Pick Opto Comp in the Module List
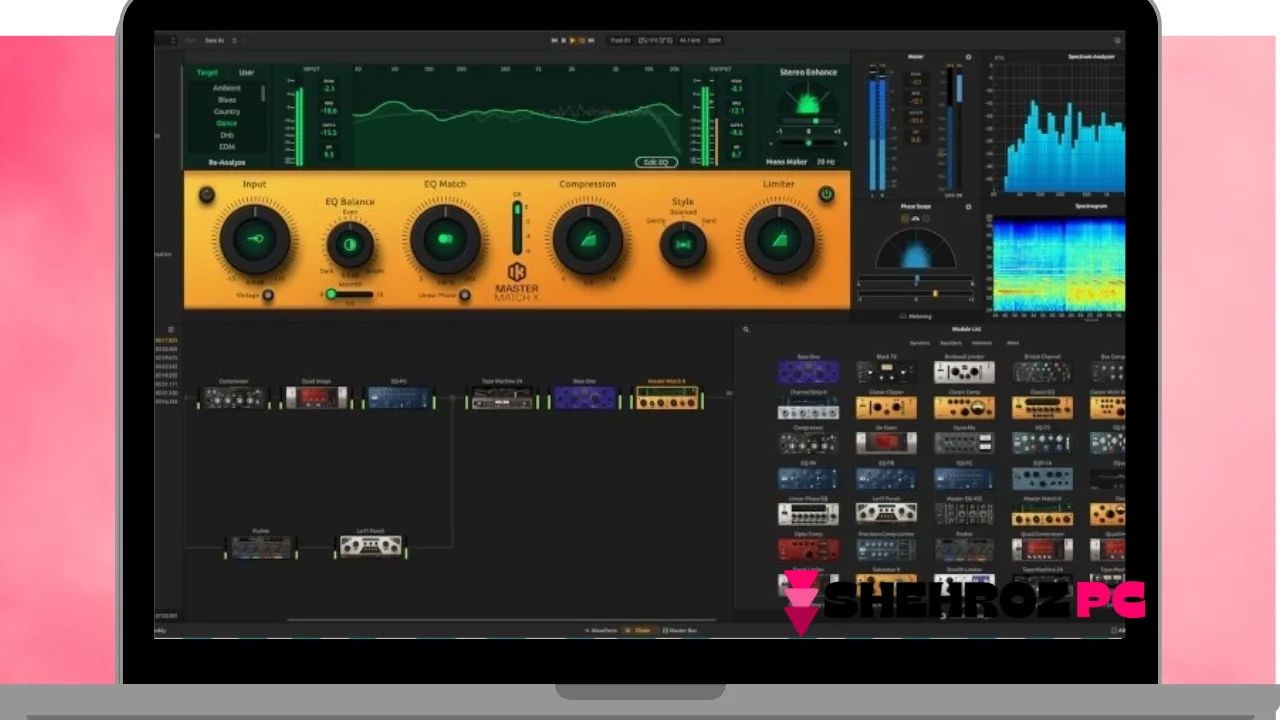 pyautogui.click(x=808, y=549)
